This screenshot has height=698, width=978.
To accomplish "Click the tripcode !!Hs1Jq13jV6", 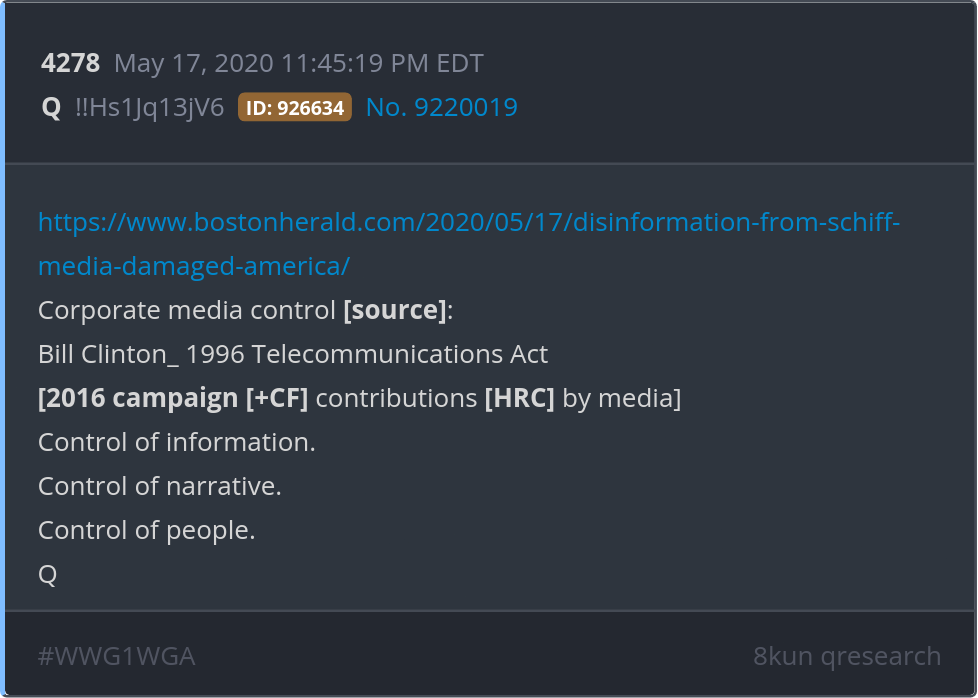I will coord(150,107).
